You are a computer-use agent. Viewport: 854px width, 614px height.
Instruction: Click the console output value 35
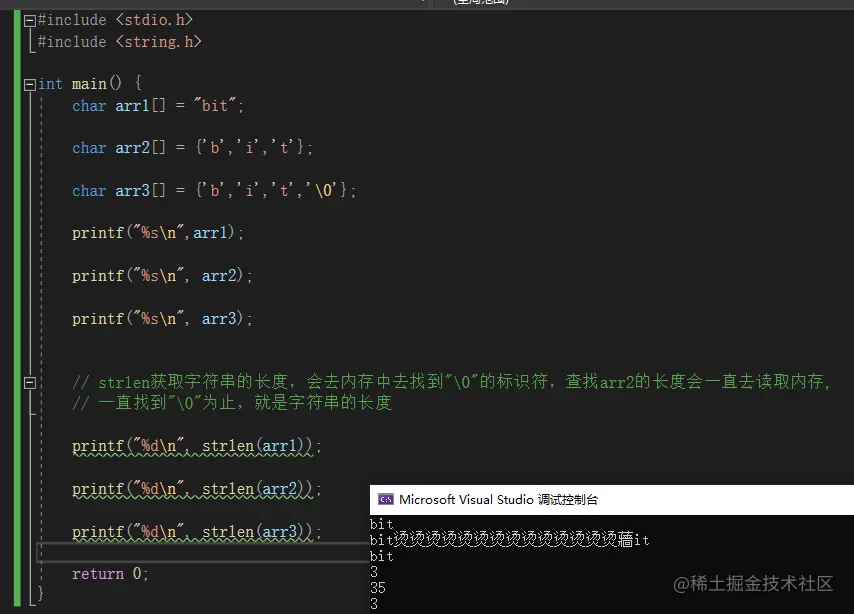[378, 588]
